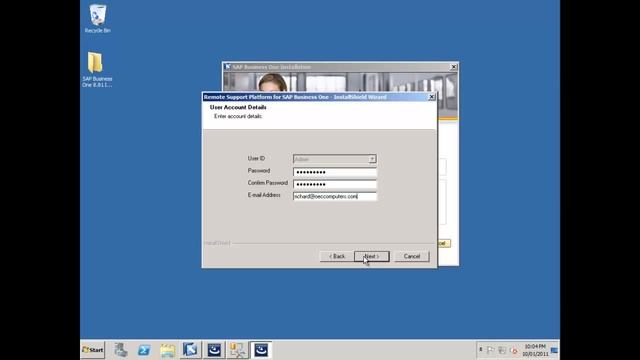Switch to SAP Business One installer taskbar icon
This screenshot has height=360, width=640.
[190, 350]
